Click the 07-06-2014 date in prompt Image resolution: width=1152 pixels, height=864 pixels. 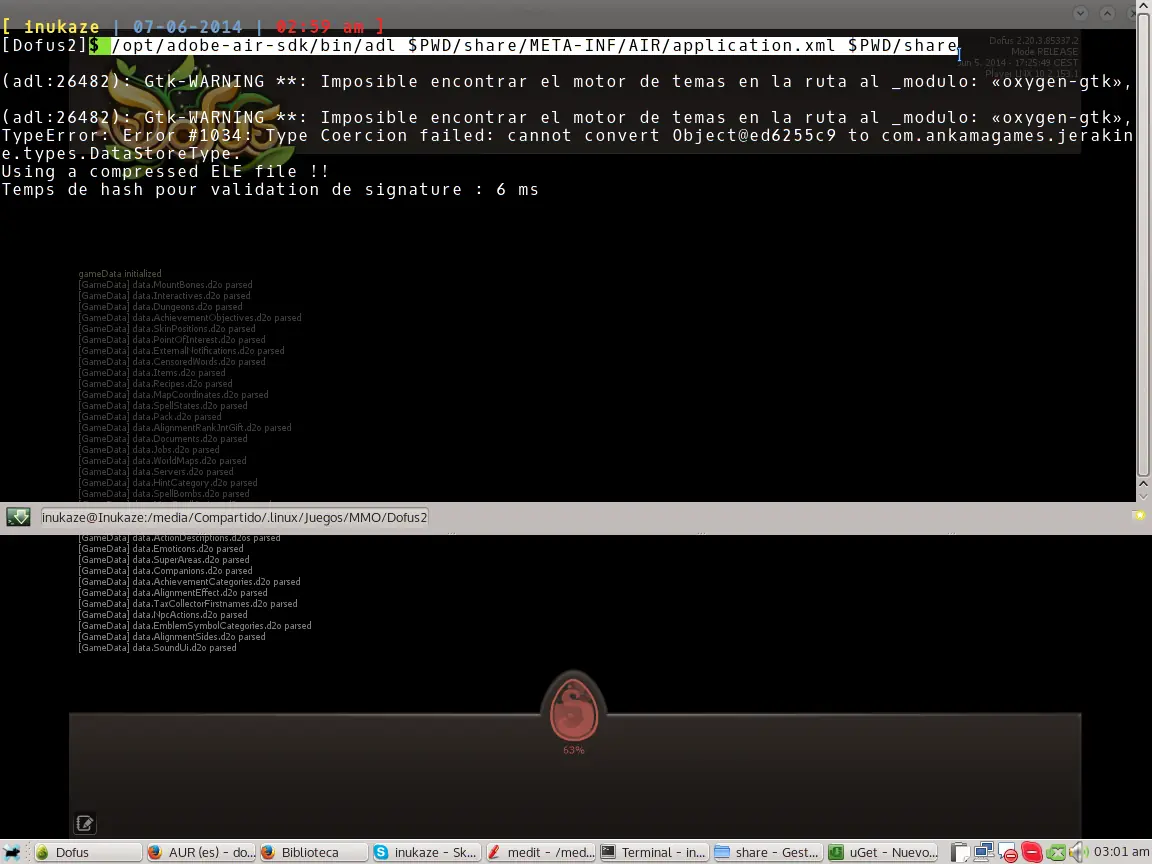click(x=187, y=27)
